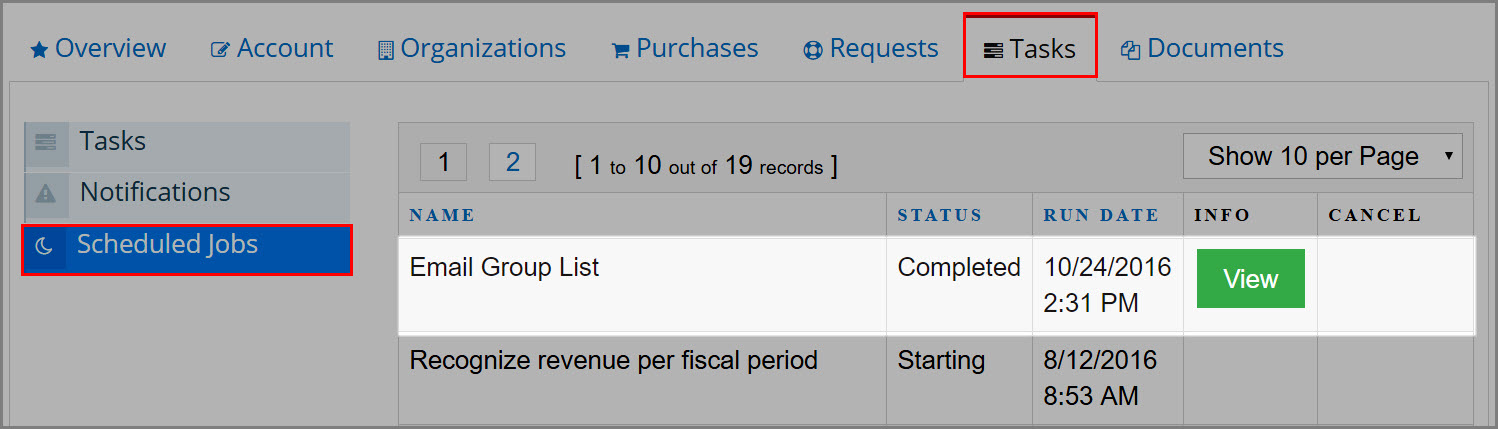Sort by the Status column header
Image resolution: width=1498 pixels, height=429 pixels.
(940, 215)
